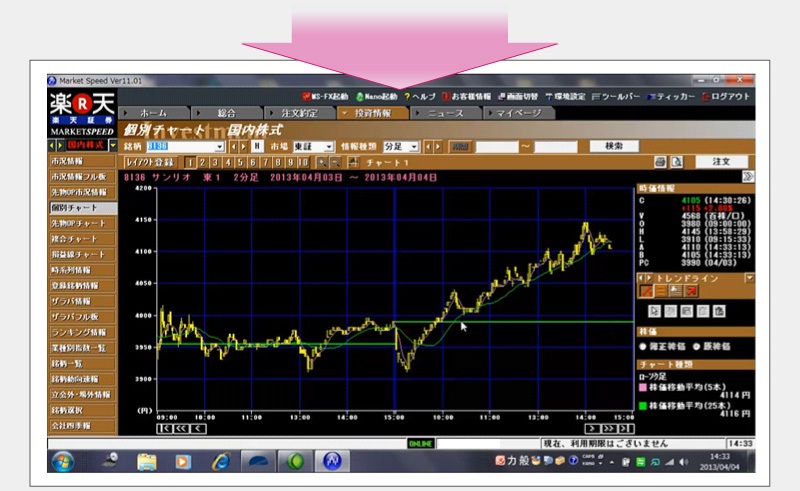Screen dimensions: 800x491
Task: Open the 投資情報 tab
Action: [373, 113]
